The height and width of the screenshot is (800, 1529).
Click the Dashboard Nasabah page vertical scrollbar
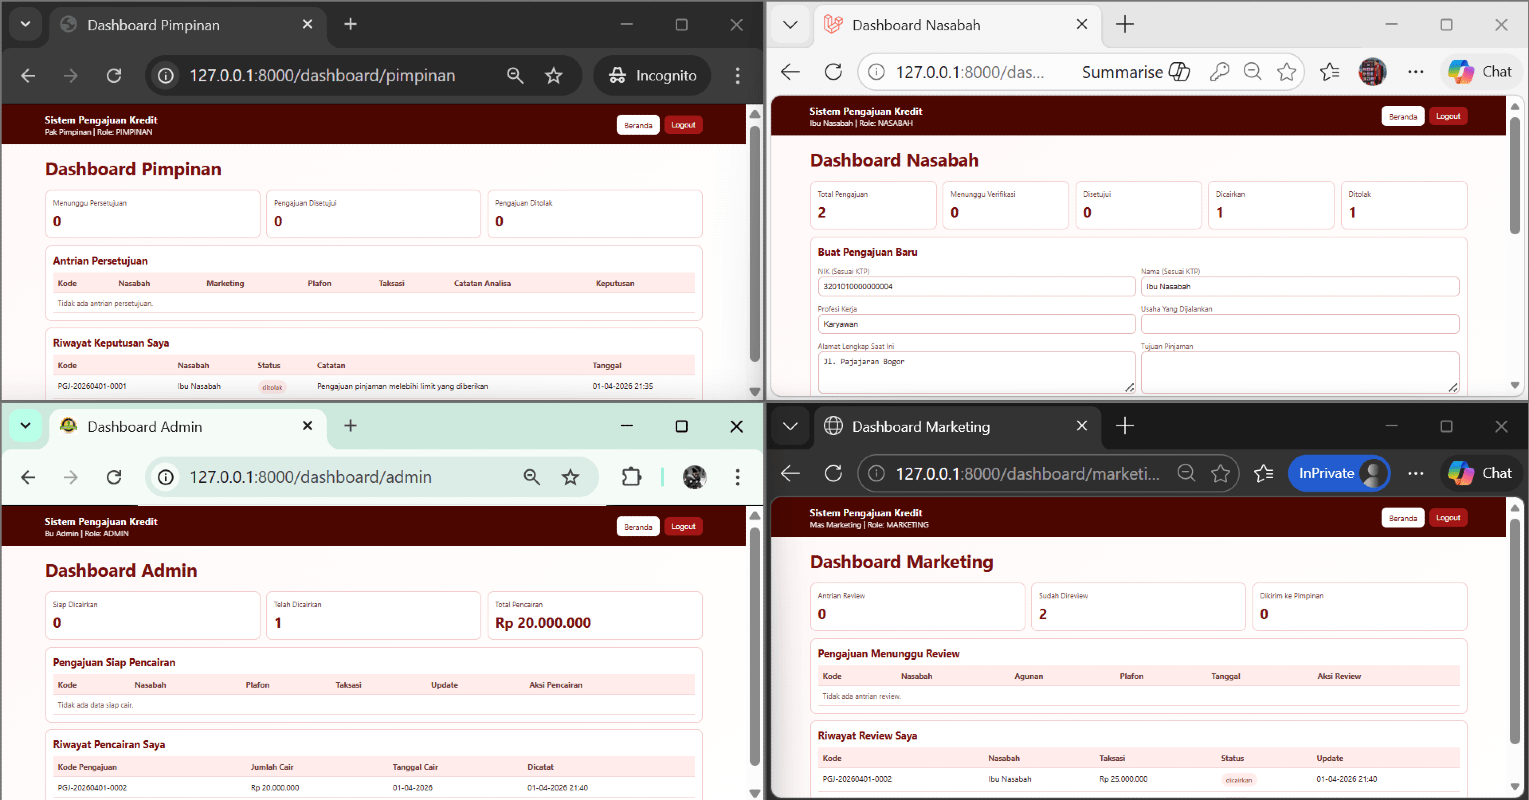coord(1515,175)
